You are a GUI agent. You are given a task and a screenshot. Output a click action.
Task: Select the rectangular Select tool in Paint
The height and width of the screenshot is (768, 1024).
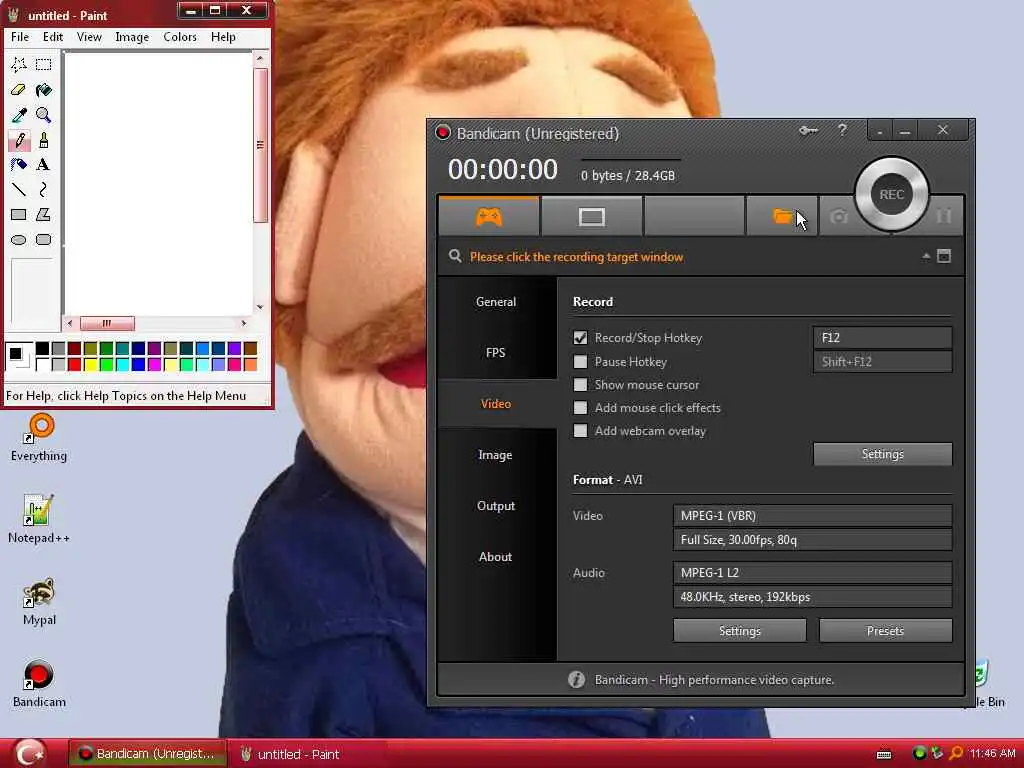point(43,64)
